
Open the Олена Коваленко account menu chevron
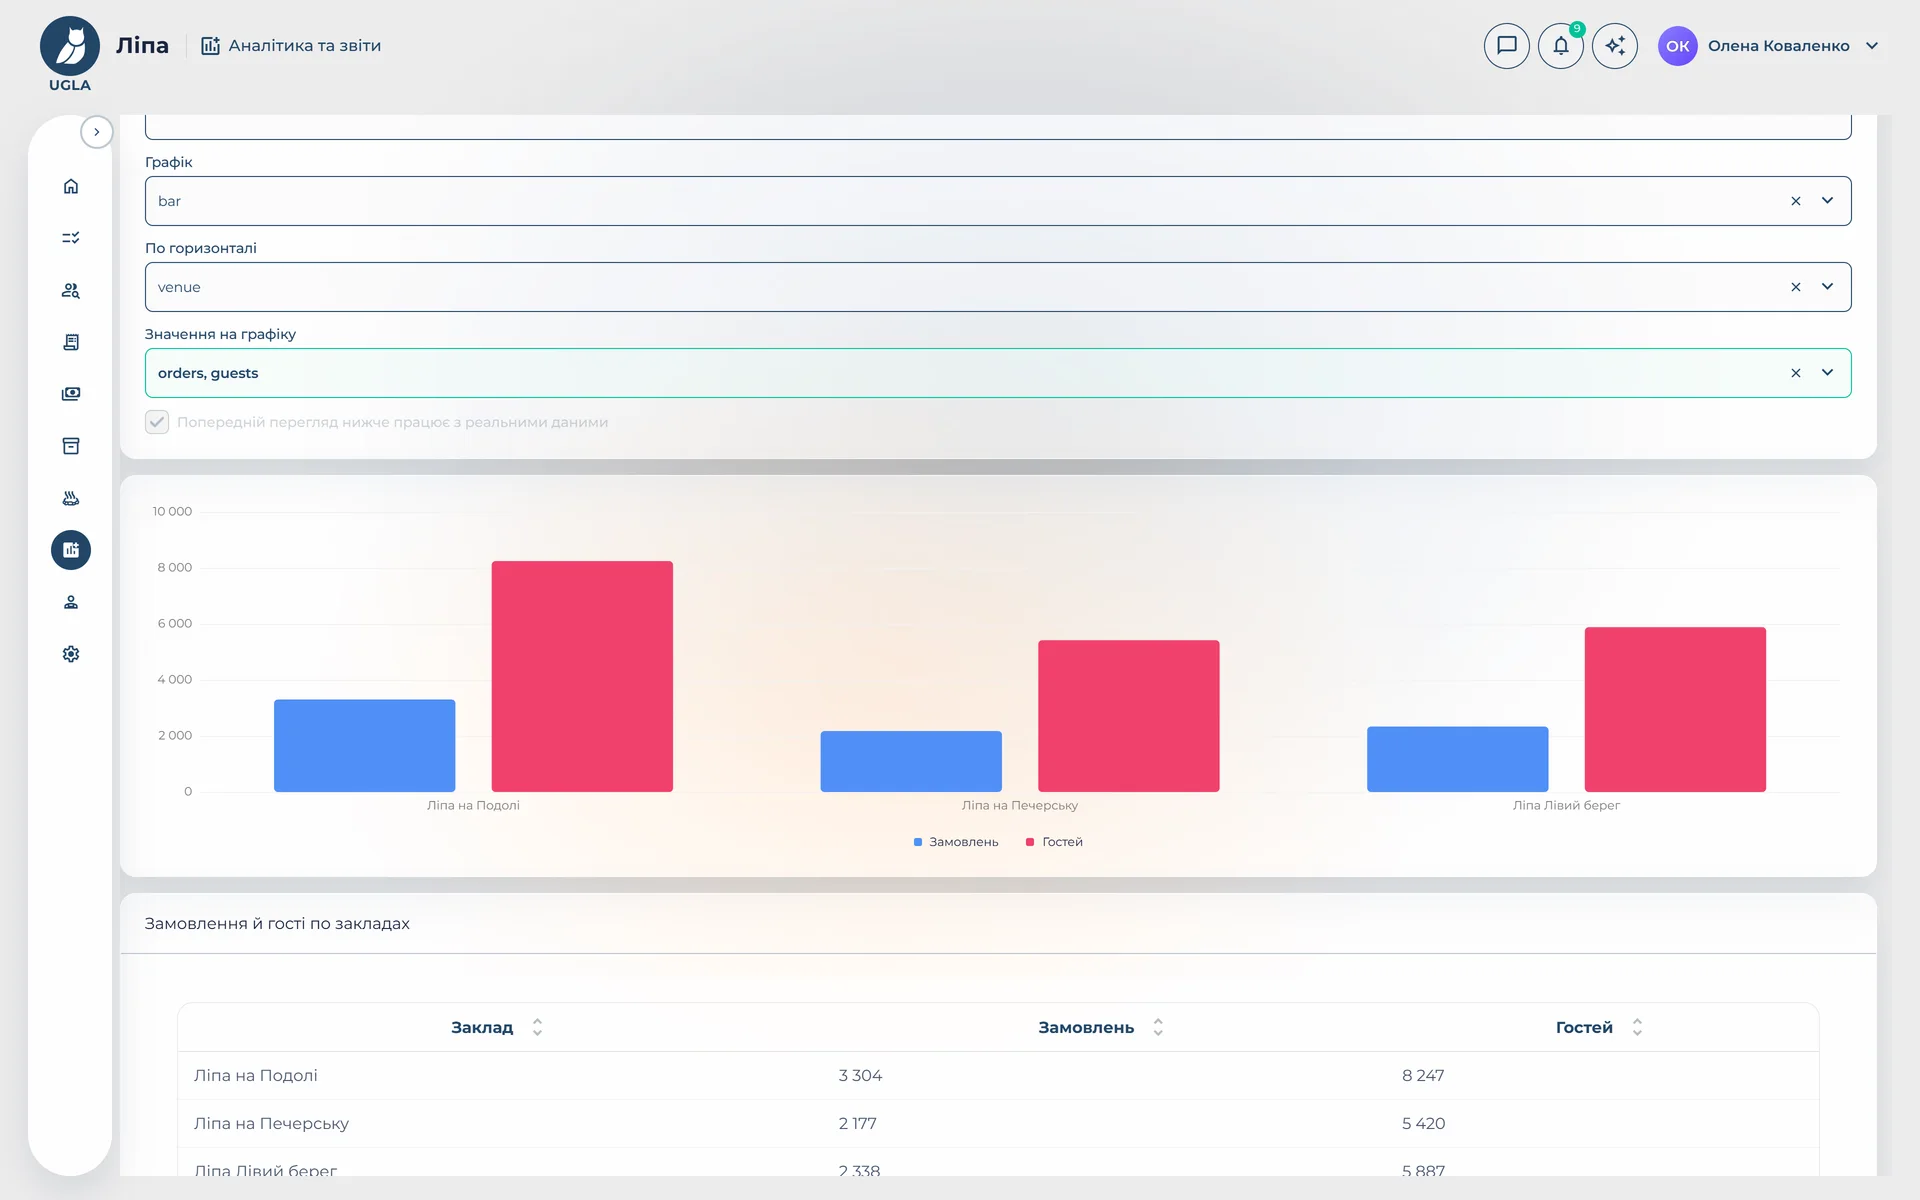pos(1872,46)
